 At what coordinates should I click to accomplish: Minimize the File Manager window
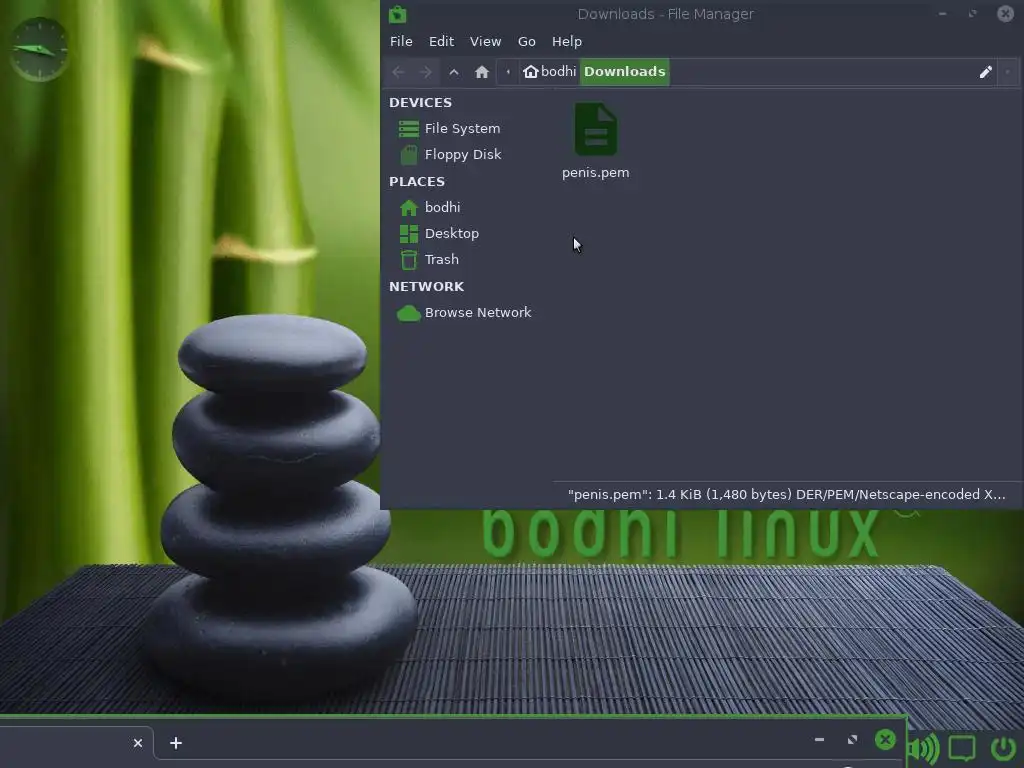[942, 14]
